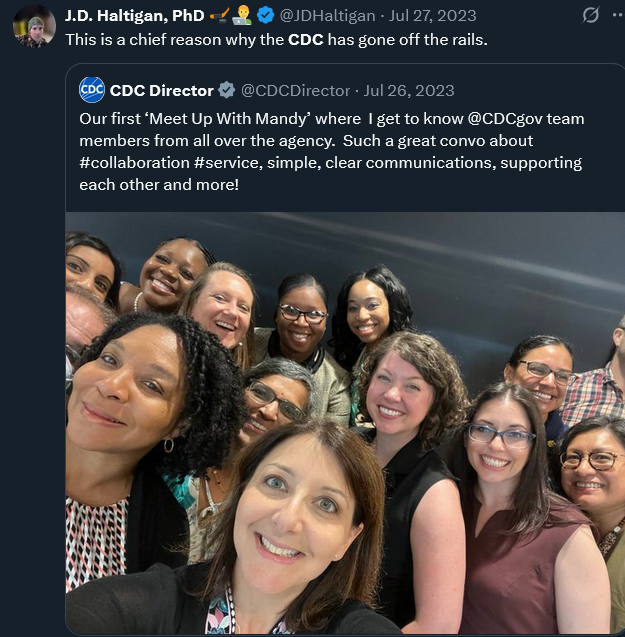Image resolution: width=625 pixels, height=637 pixels.
Task: Click the hockey stick emoji in display name
Action: pyautogui.click(x=219, y=16)
